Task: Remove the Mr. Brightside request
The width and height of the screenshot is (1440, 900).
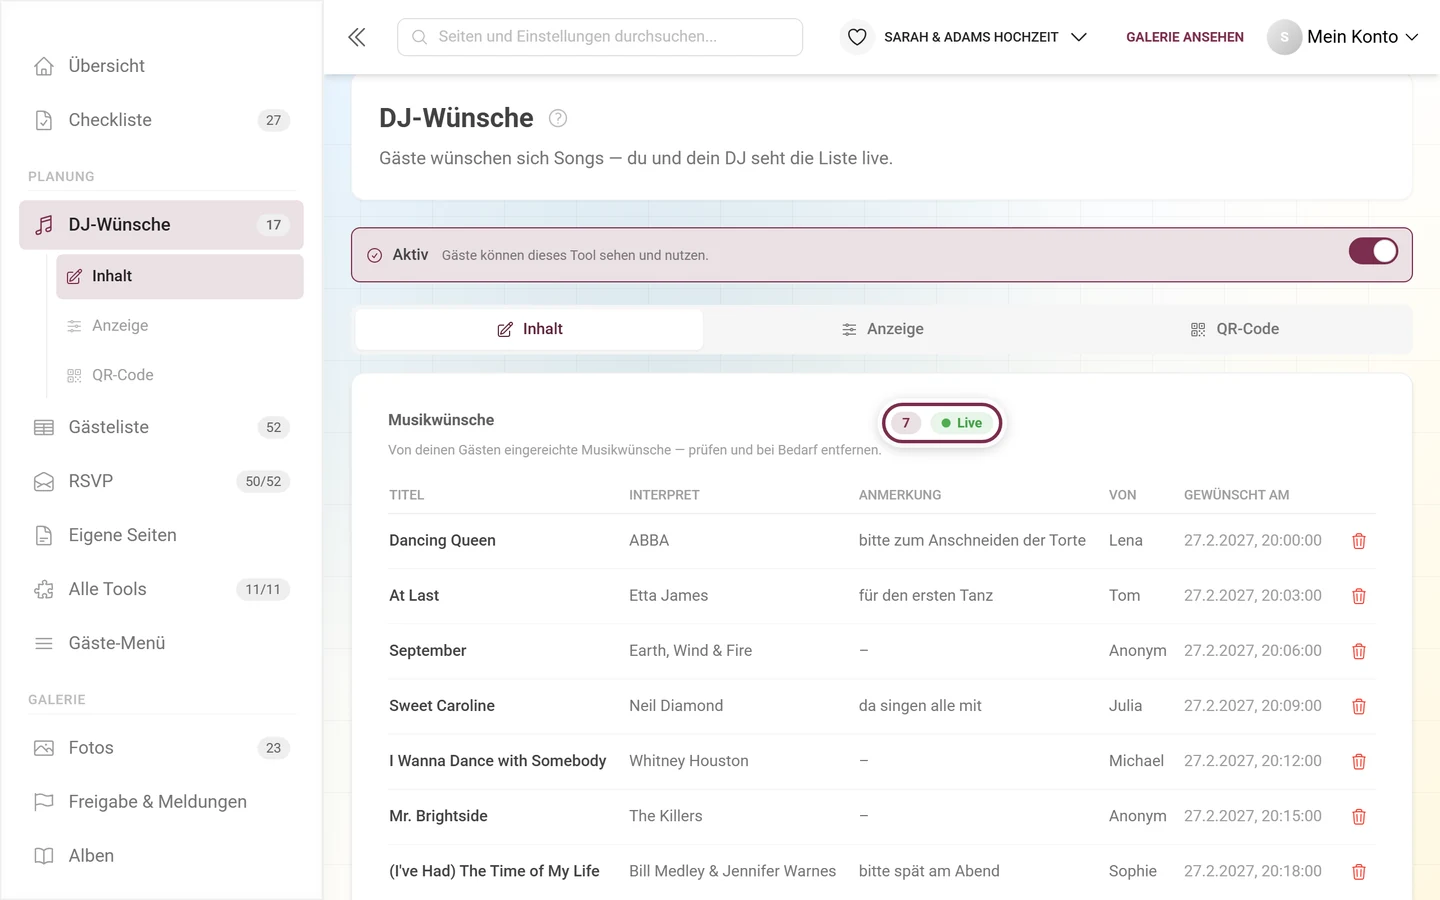Action: click(1359, 817)
